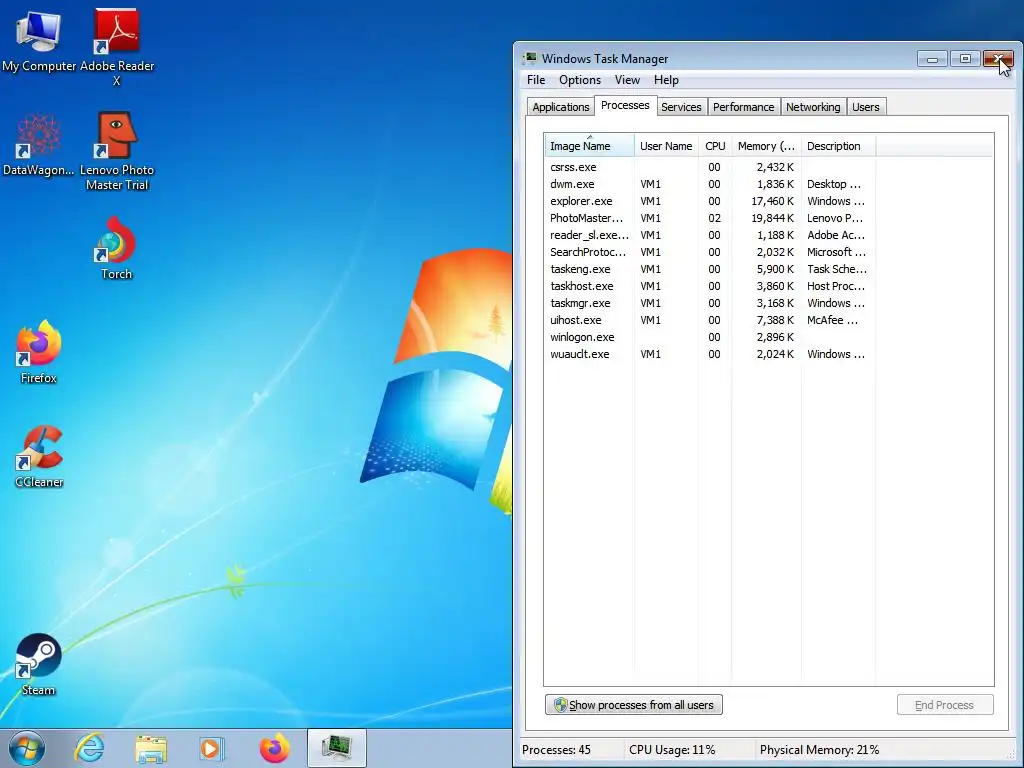
Task: Open the Windows Start button
Action: point(26,748)
